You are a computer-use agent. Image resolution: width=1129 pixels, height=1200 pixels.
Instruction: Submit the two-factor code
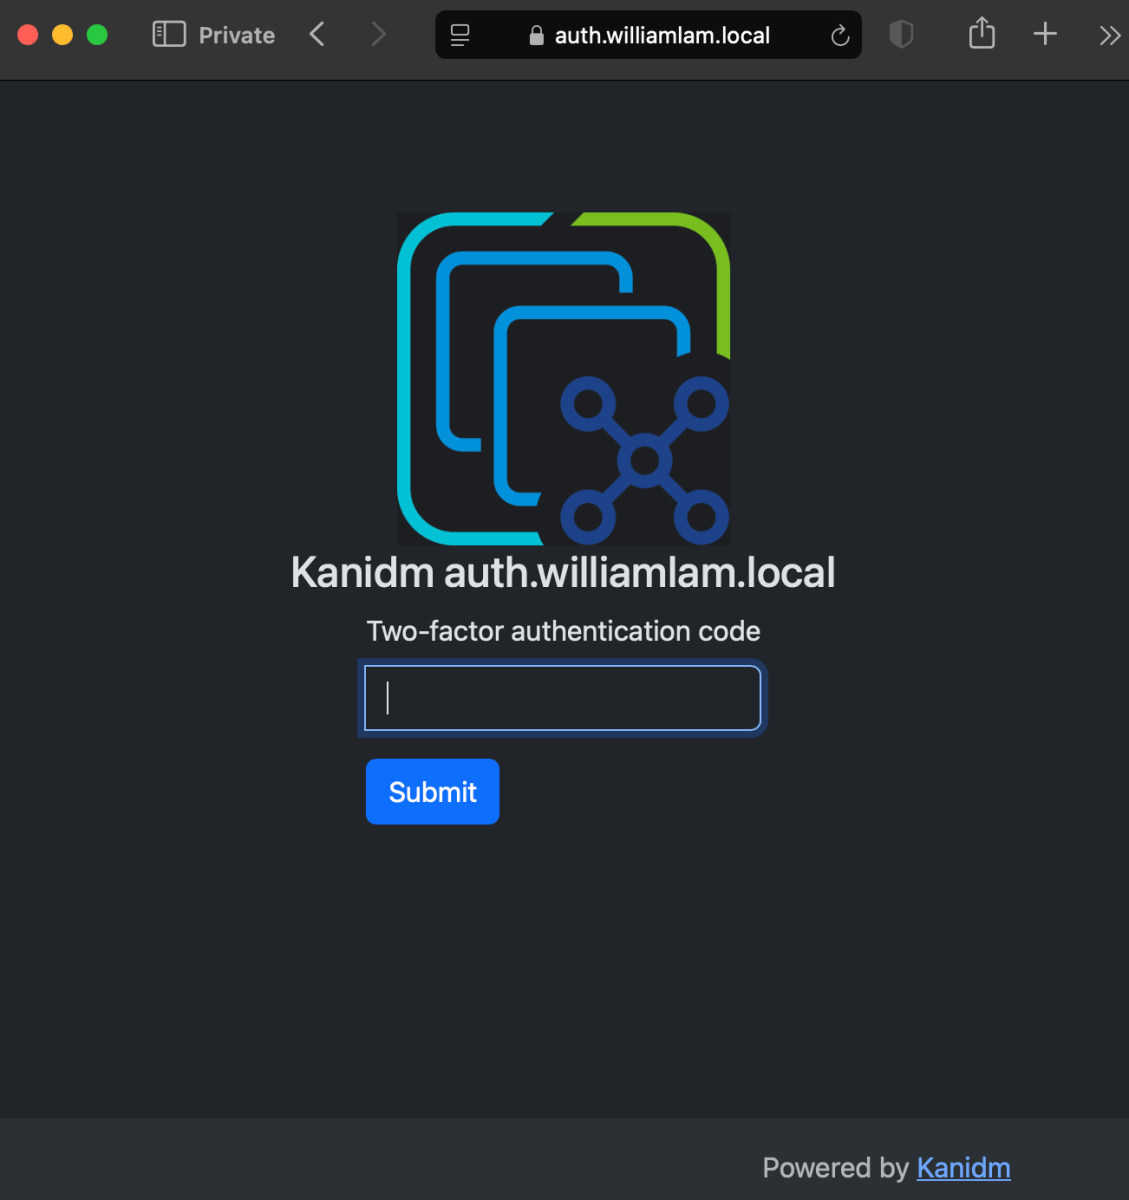click(432, 792)
